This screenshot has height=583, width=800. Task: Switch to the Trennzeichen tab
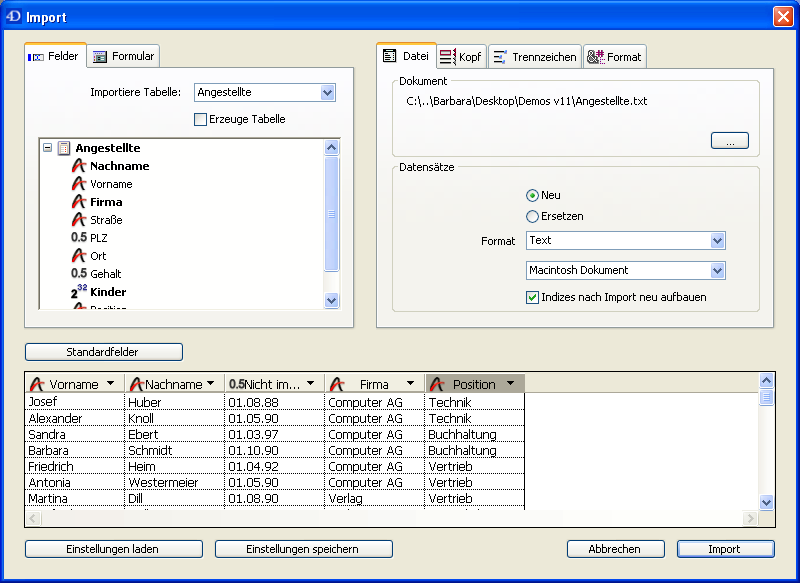point(534,57)
